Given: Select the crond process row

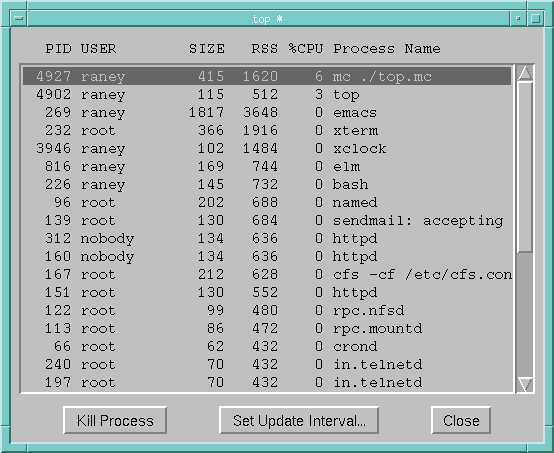Looking at the screenshot, I should pos(267,346).
